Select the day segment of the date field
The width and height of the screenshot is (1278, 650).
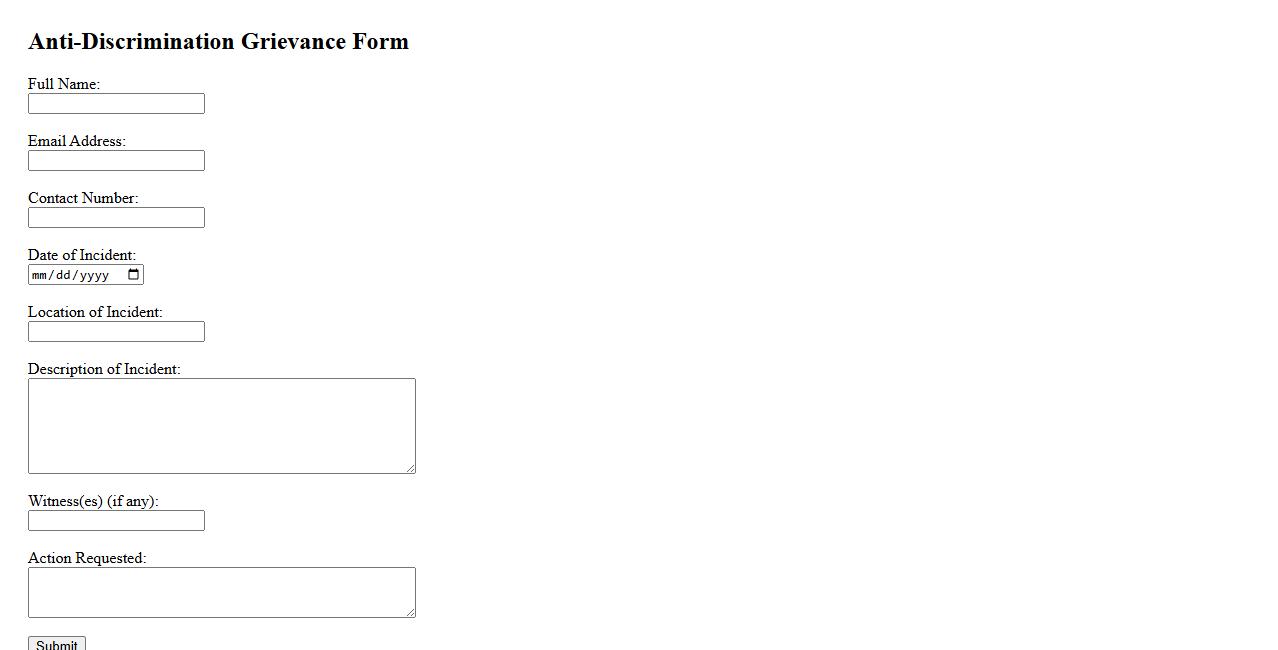pyautogui.click(x=64, y=275)
